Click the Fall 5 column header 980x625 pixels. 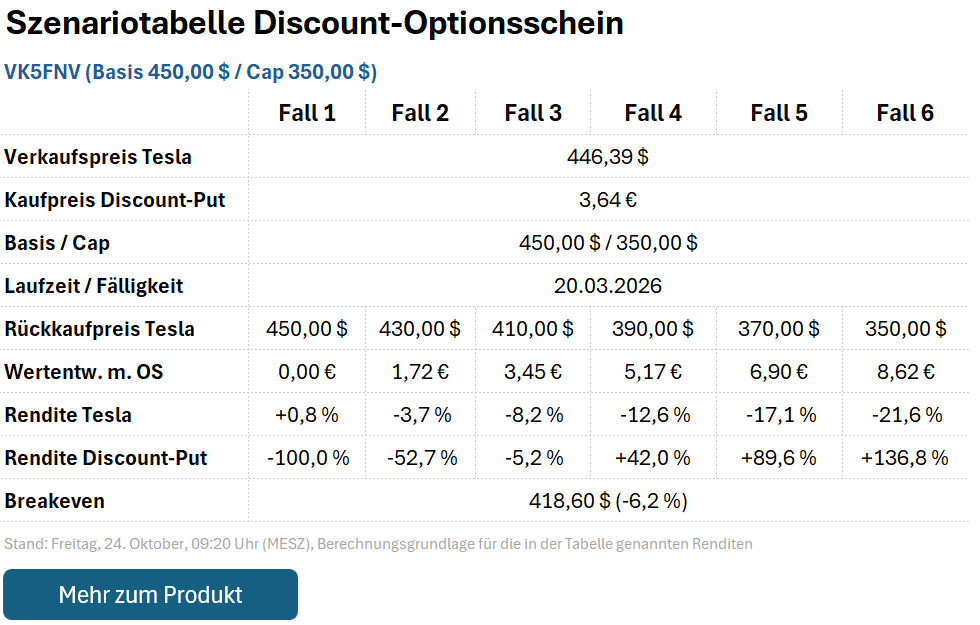[x=779, y=113]
